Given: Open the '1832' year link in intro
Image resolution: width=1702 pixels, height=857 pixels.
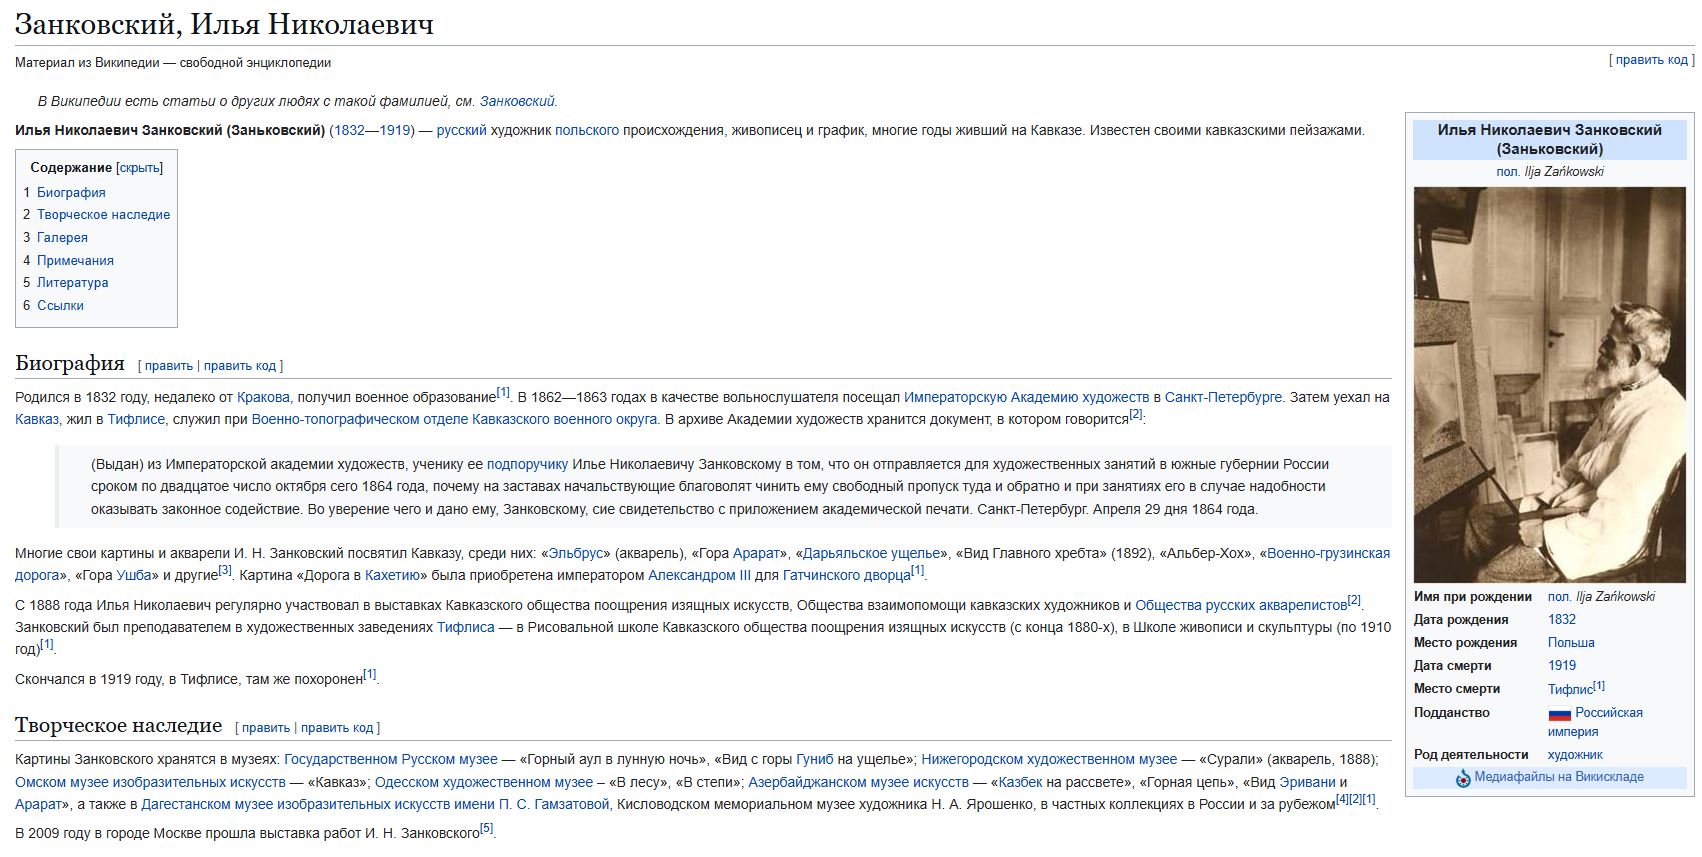Looking at the screenshot, I should pos(349,130).
